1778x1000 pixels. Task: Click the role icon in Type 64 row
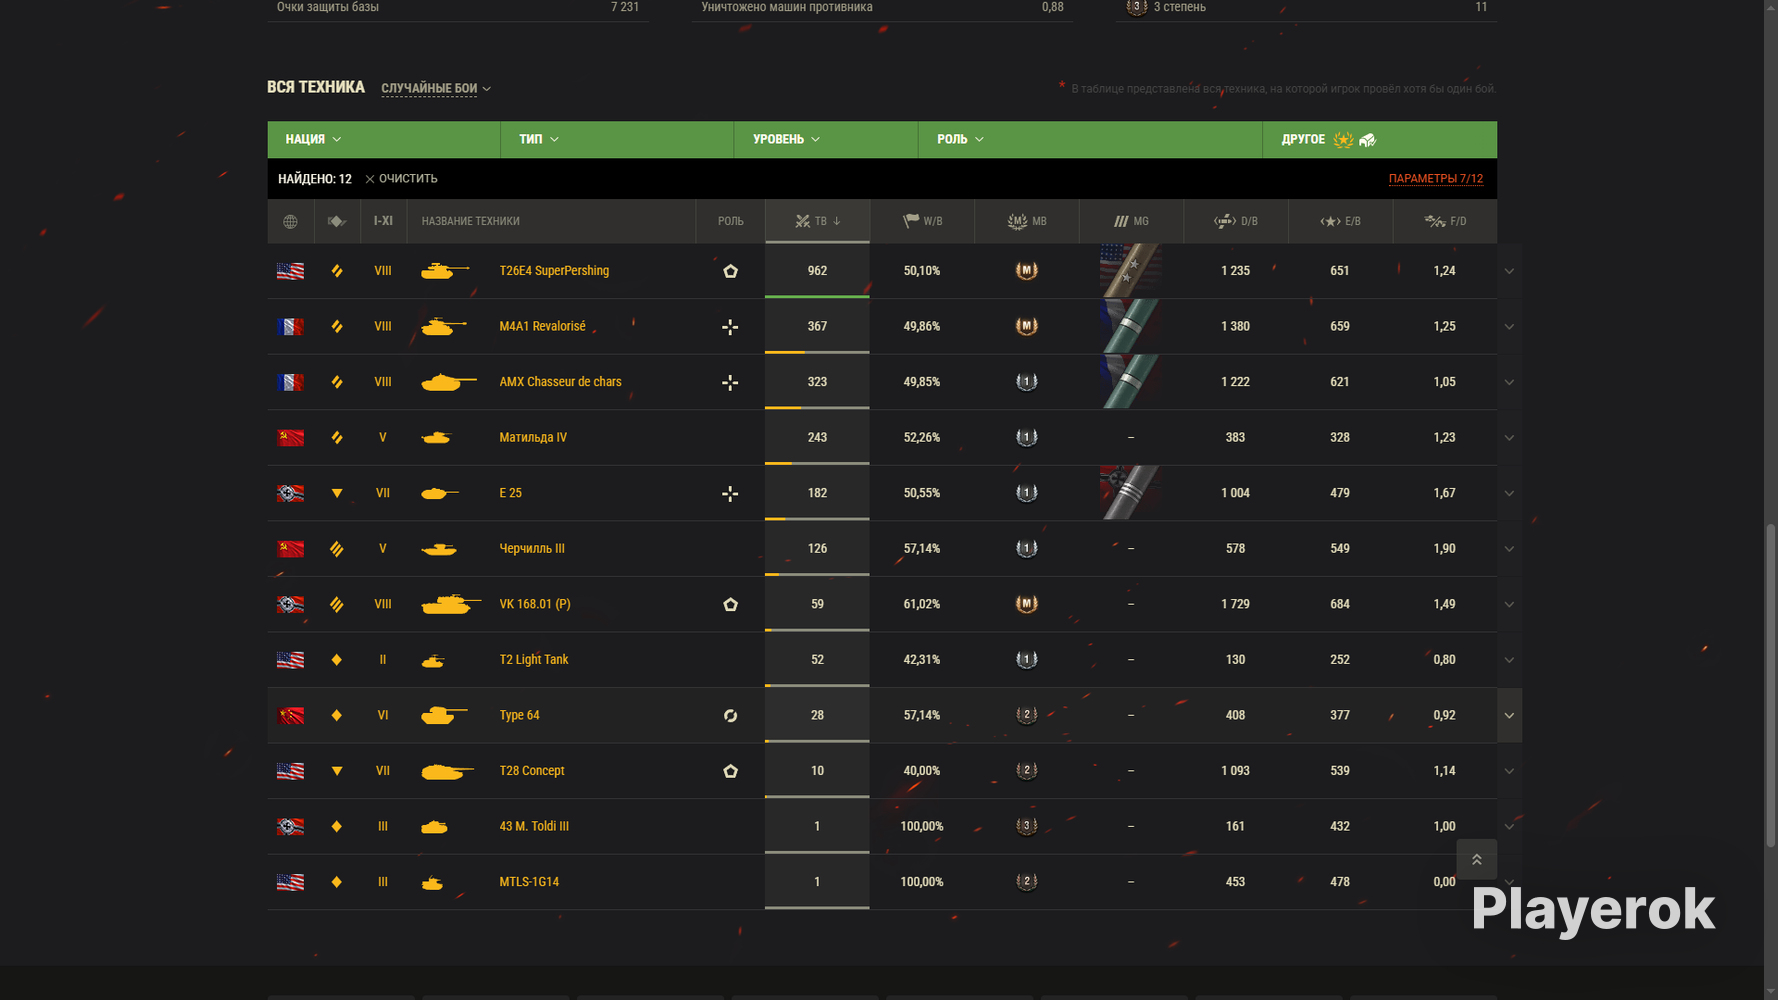pyautogui.click(x=730, y=715)
